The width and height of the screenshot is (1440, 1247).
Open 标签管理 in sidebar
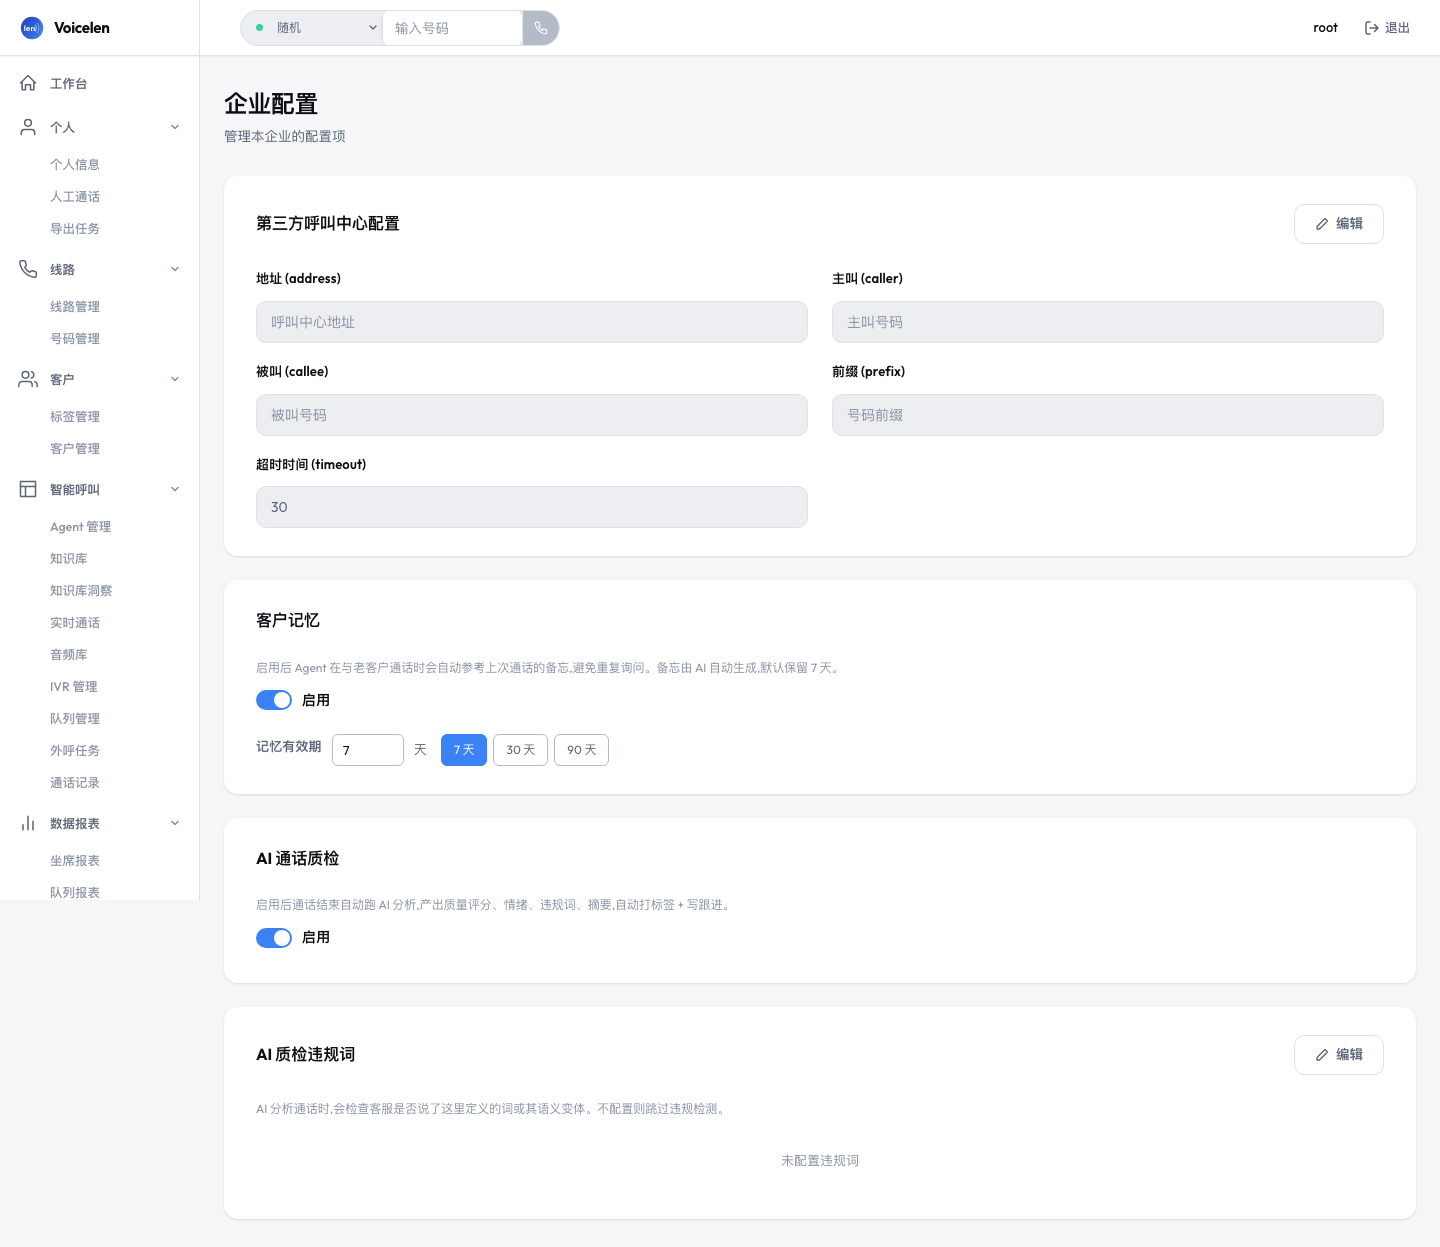(x=75, y=416)
